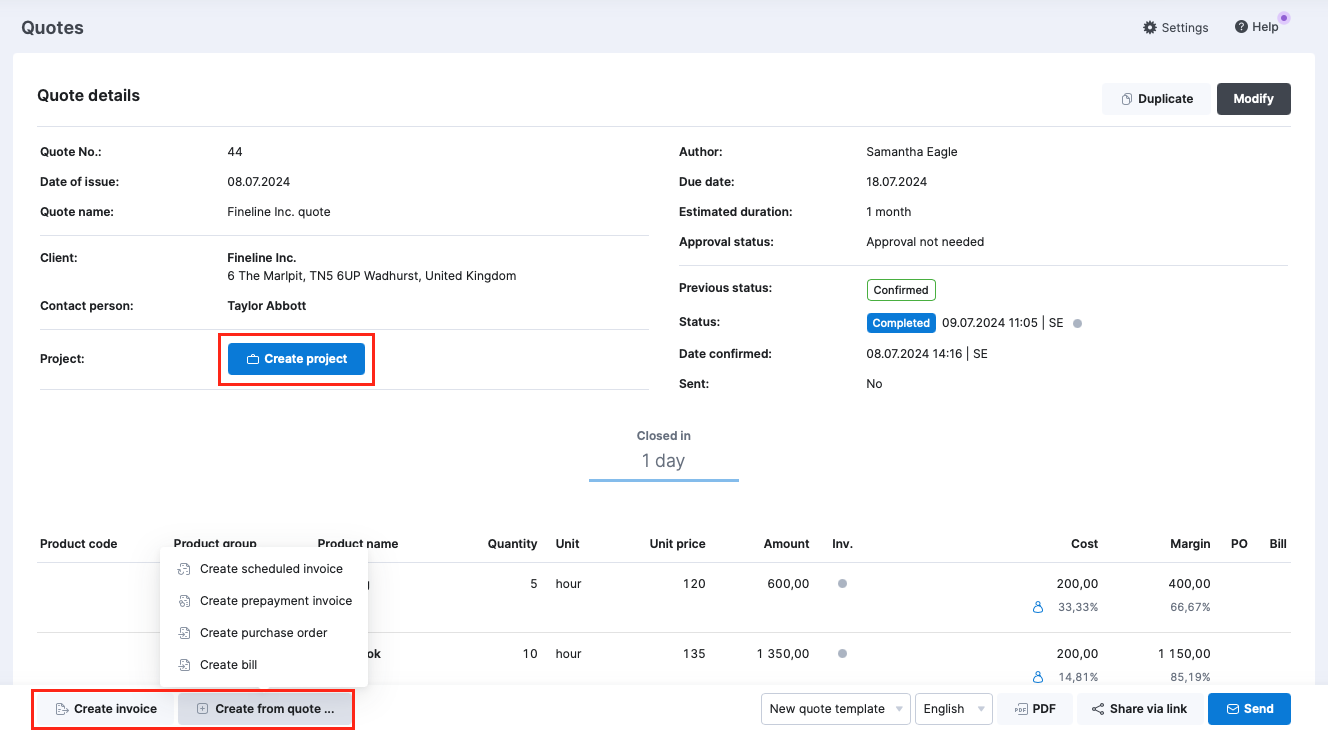Click the Product code column header
The image size is (1328, 731).
coord(79,544)
